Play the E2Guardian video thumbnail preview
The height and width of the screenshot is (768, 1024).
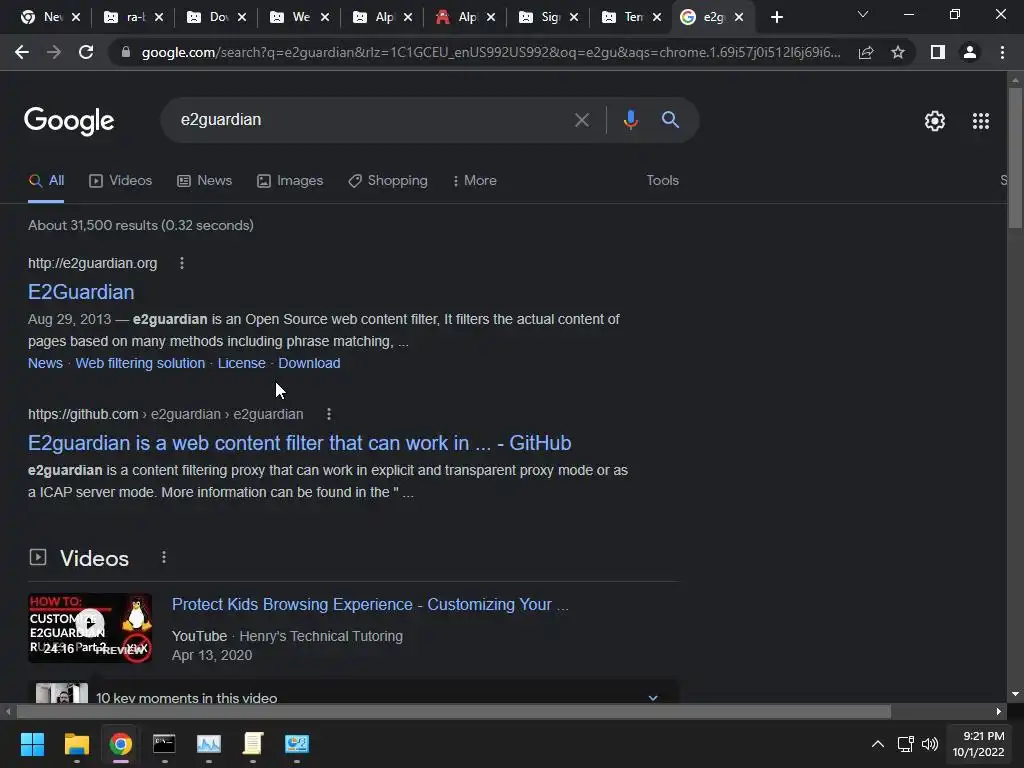coord(90,628)
